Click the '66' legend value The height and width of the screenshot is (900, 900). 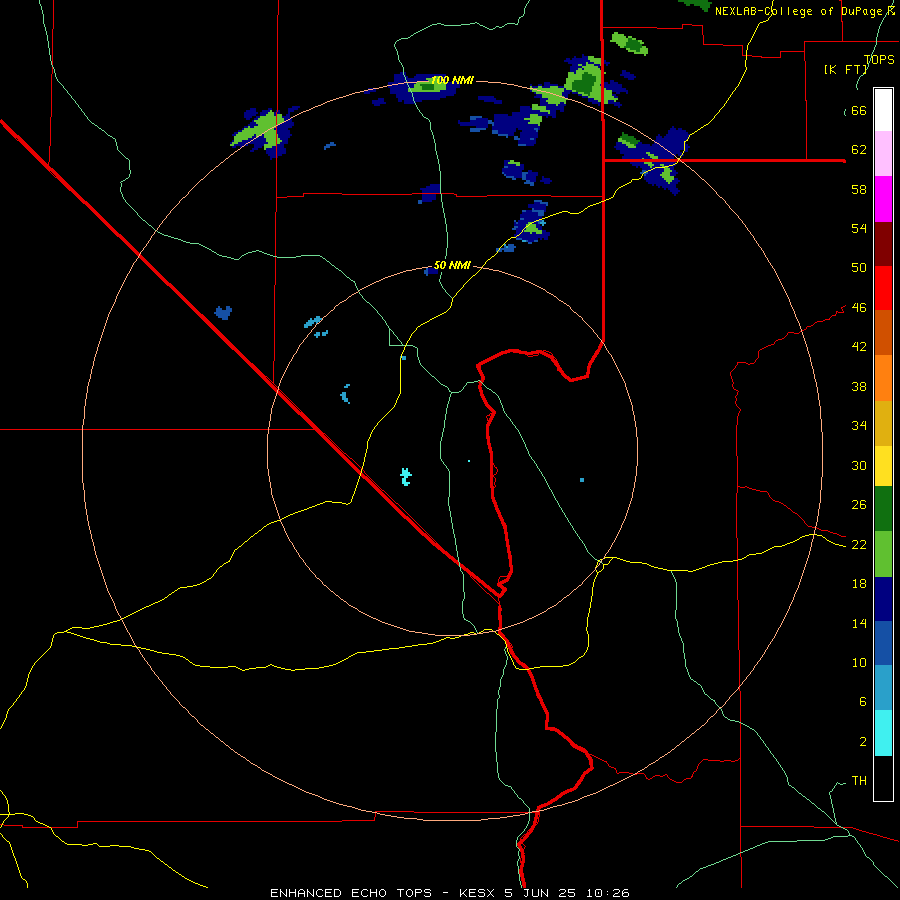859,110
